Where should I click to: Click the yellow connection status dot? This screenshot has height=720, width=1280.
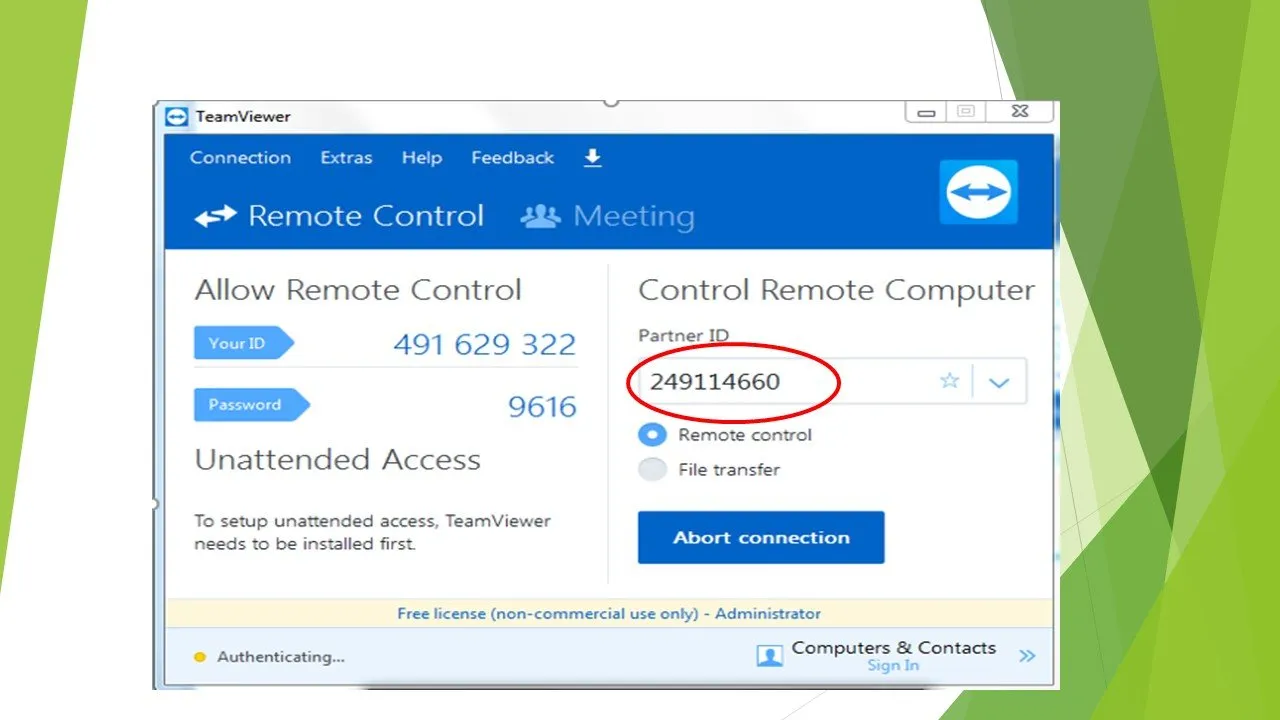(x=200, y=657)
